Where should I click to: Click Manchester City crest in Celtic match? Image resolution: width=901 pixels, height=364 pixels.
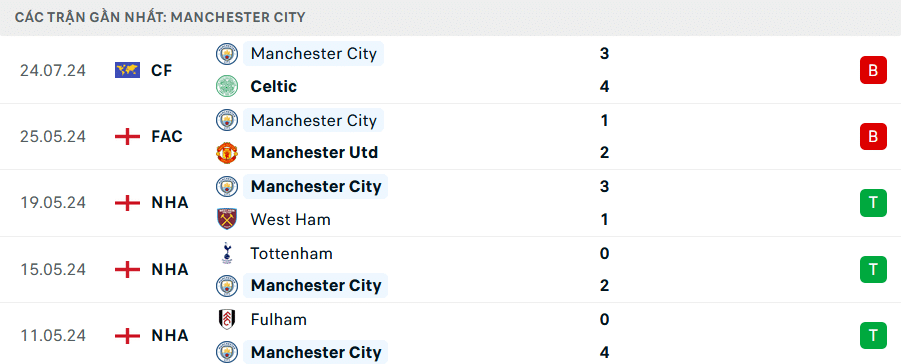pyautogui.click(x=226, y=53)
